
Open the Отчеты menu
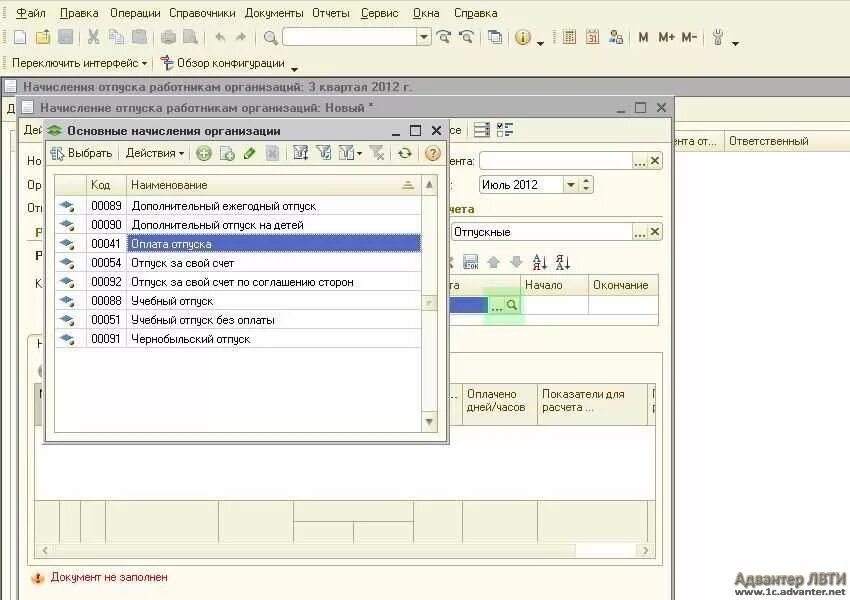pyautogui.click(x=331, y=13)
